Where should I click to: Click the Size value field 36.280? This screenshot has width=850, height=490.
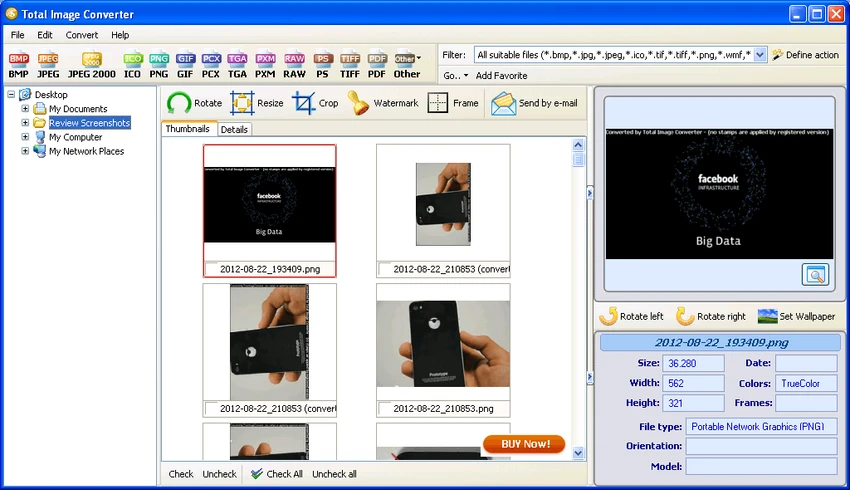pyautogui.click(x=693, y=363)
